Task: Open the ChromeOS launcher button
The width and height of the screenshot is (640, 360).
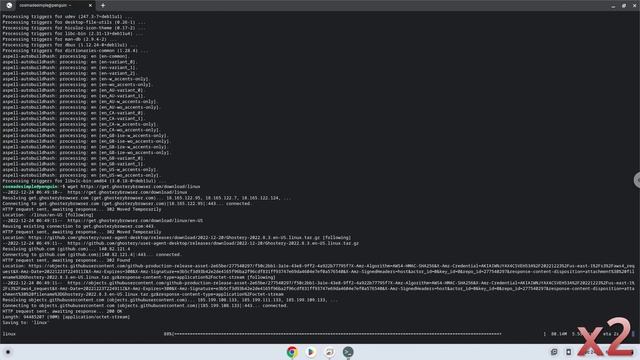Action: coord(8,352)
